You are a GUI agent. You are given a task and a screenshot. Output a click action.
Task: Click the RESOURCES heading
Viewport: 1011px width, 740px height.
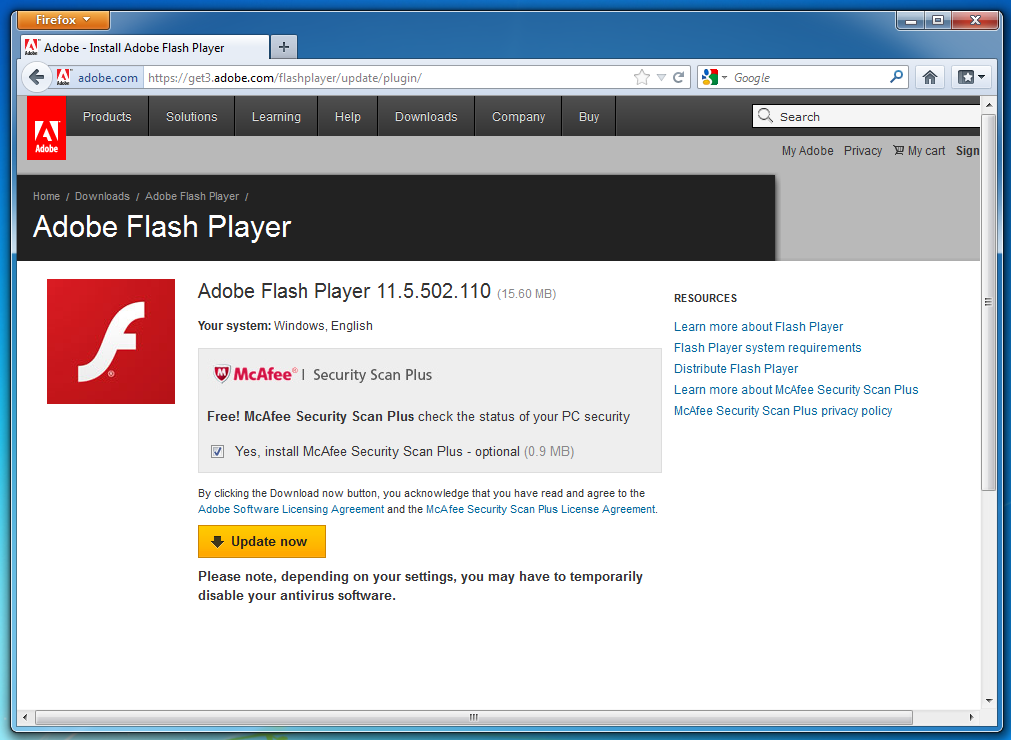click(x=705, y=298)
